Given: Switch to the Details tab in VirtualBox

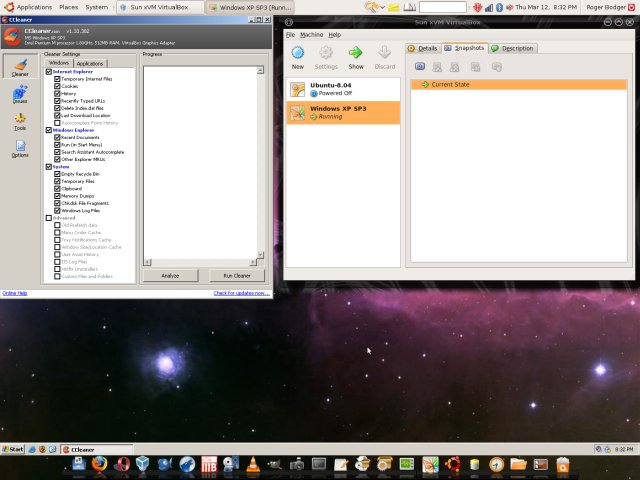Looking at the screenshot, I should pyautogui.click(x=423, y=48).
